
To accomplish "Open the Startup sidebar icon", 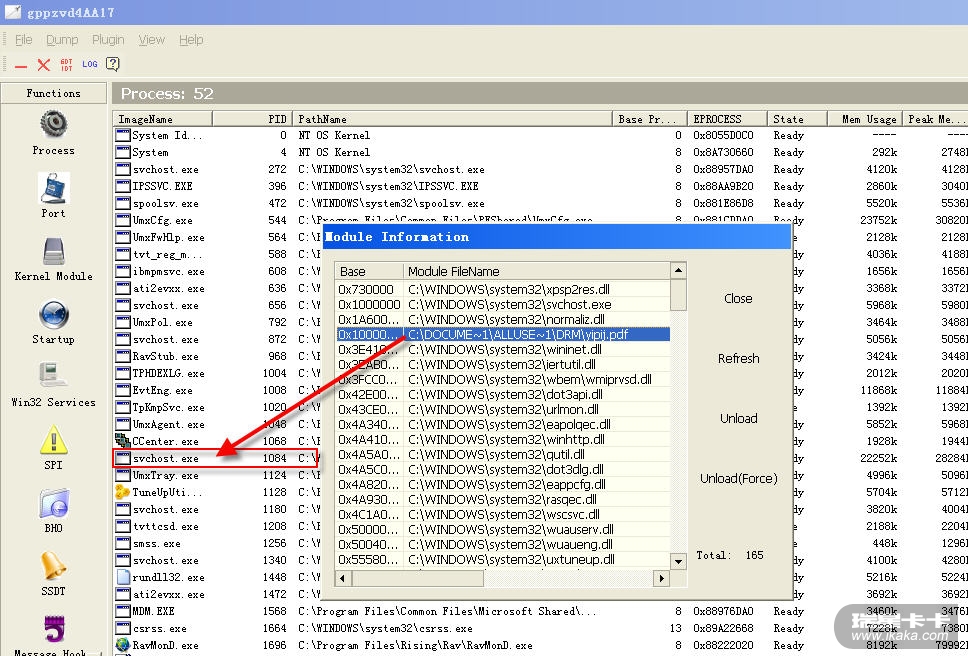I will (x=53, y=315).
